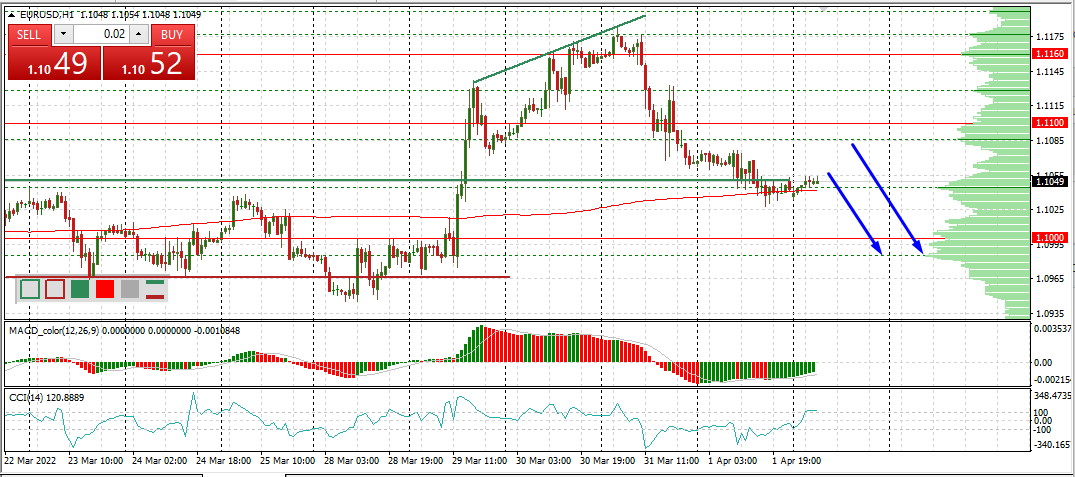The image size is (1075, 477).
Task: Click the 24 Mar 18:00 time label
Action: (x=223, y=461)
